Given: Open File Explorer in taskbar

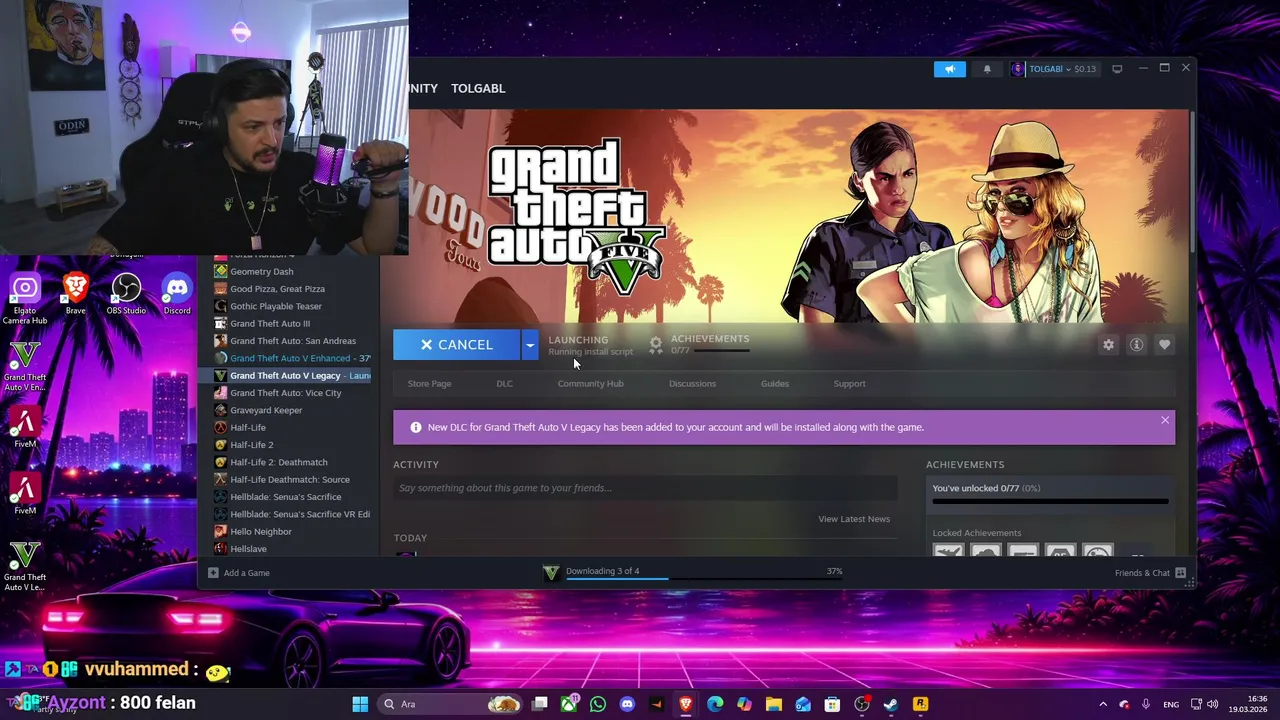Looking at the screenshot, I should pyautogui.click(x=773, y=704).
